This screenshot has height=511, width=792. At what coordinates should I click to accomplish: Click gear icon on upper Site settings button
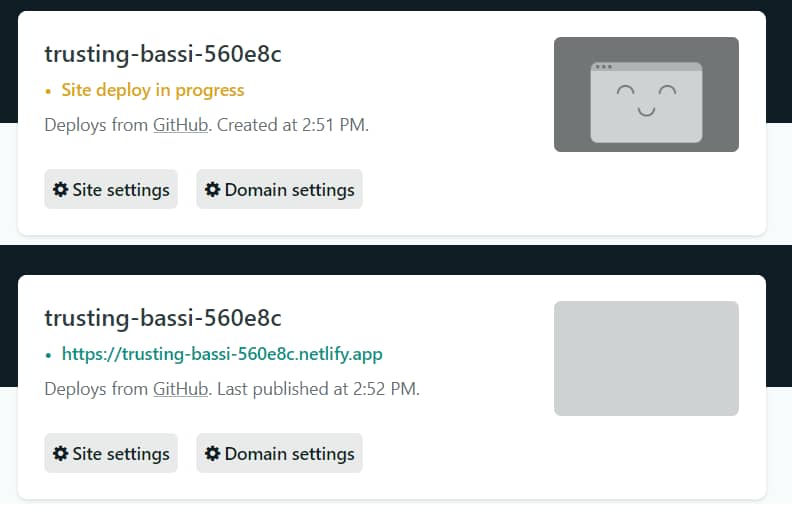61,189
